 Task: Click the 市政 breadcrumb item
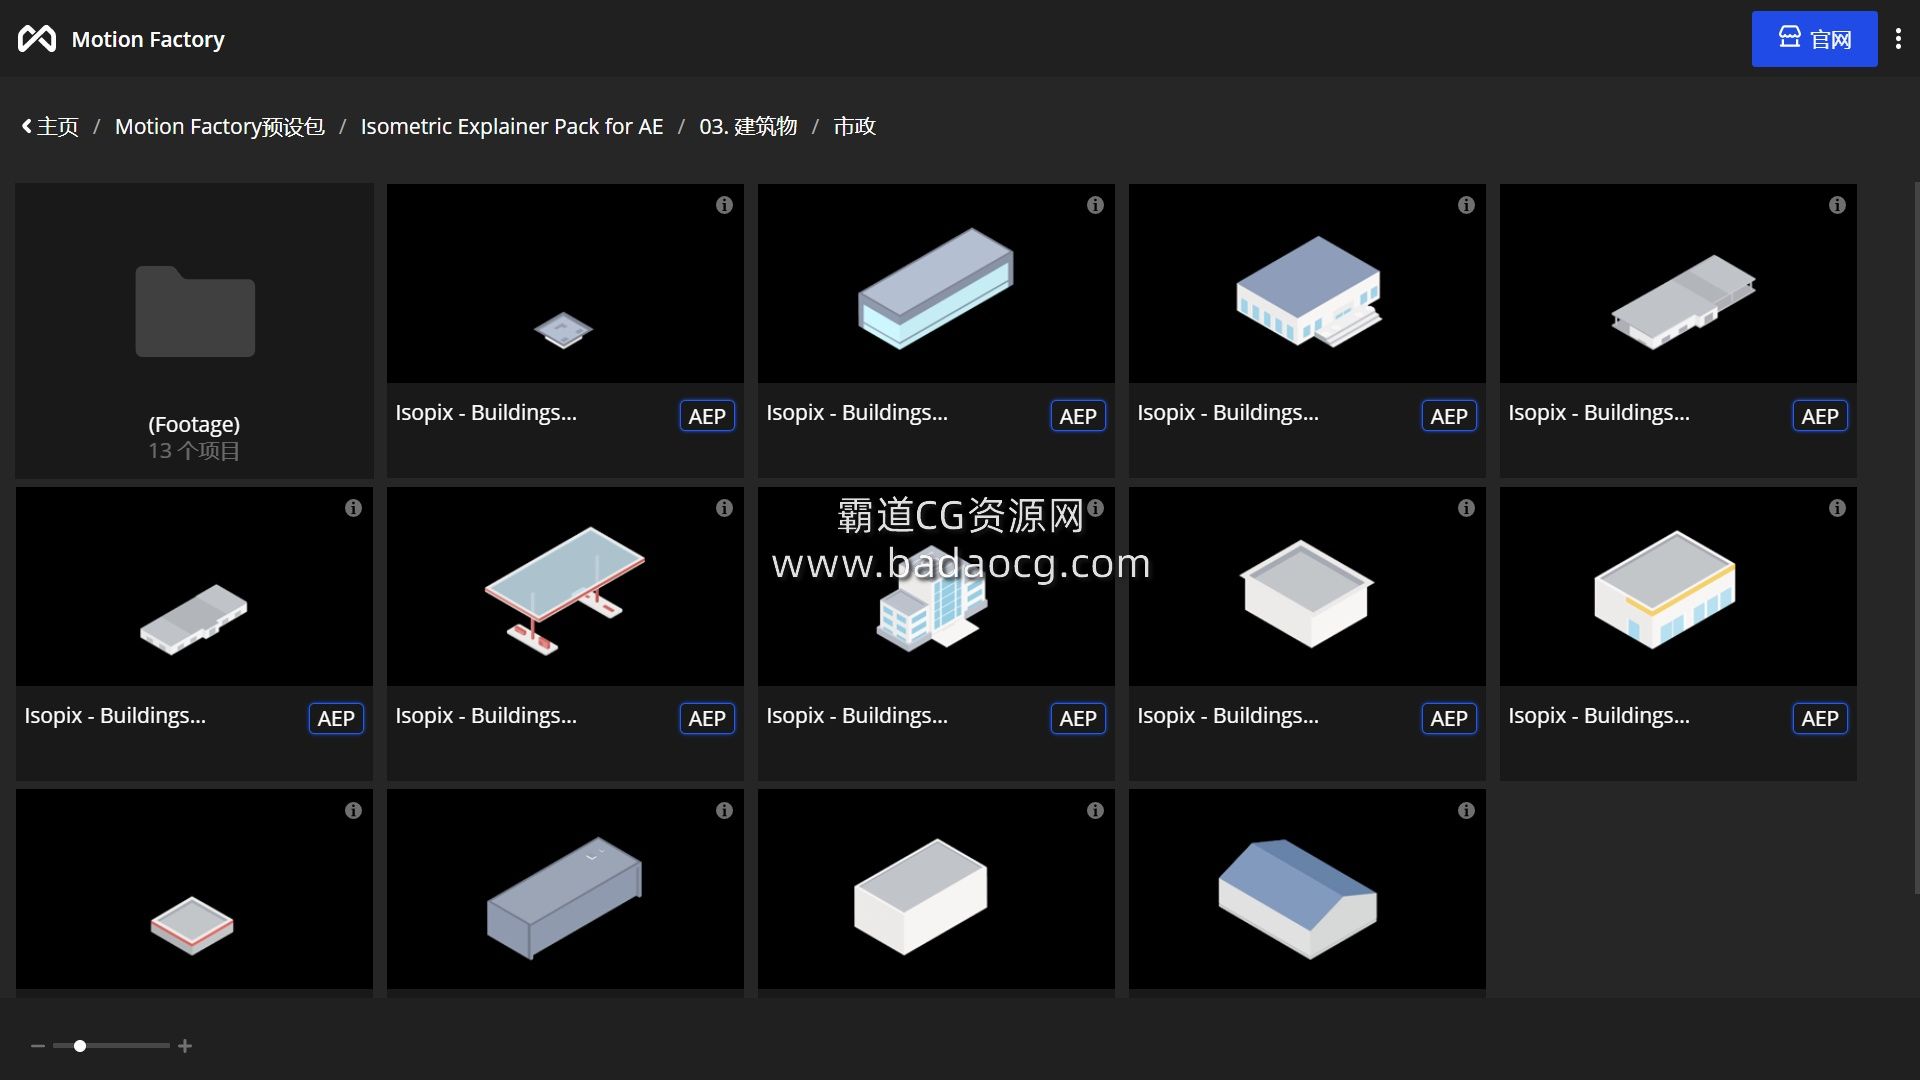[x=854, y=127]
